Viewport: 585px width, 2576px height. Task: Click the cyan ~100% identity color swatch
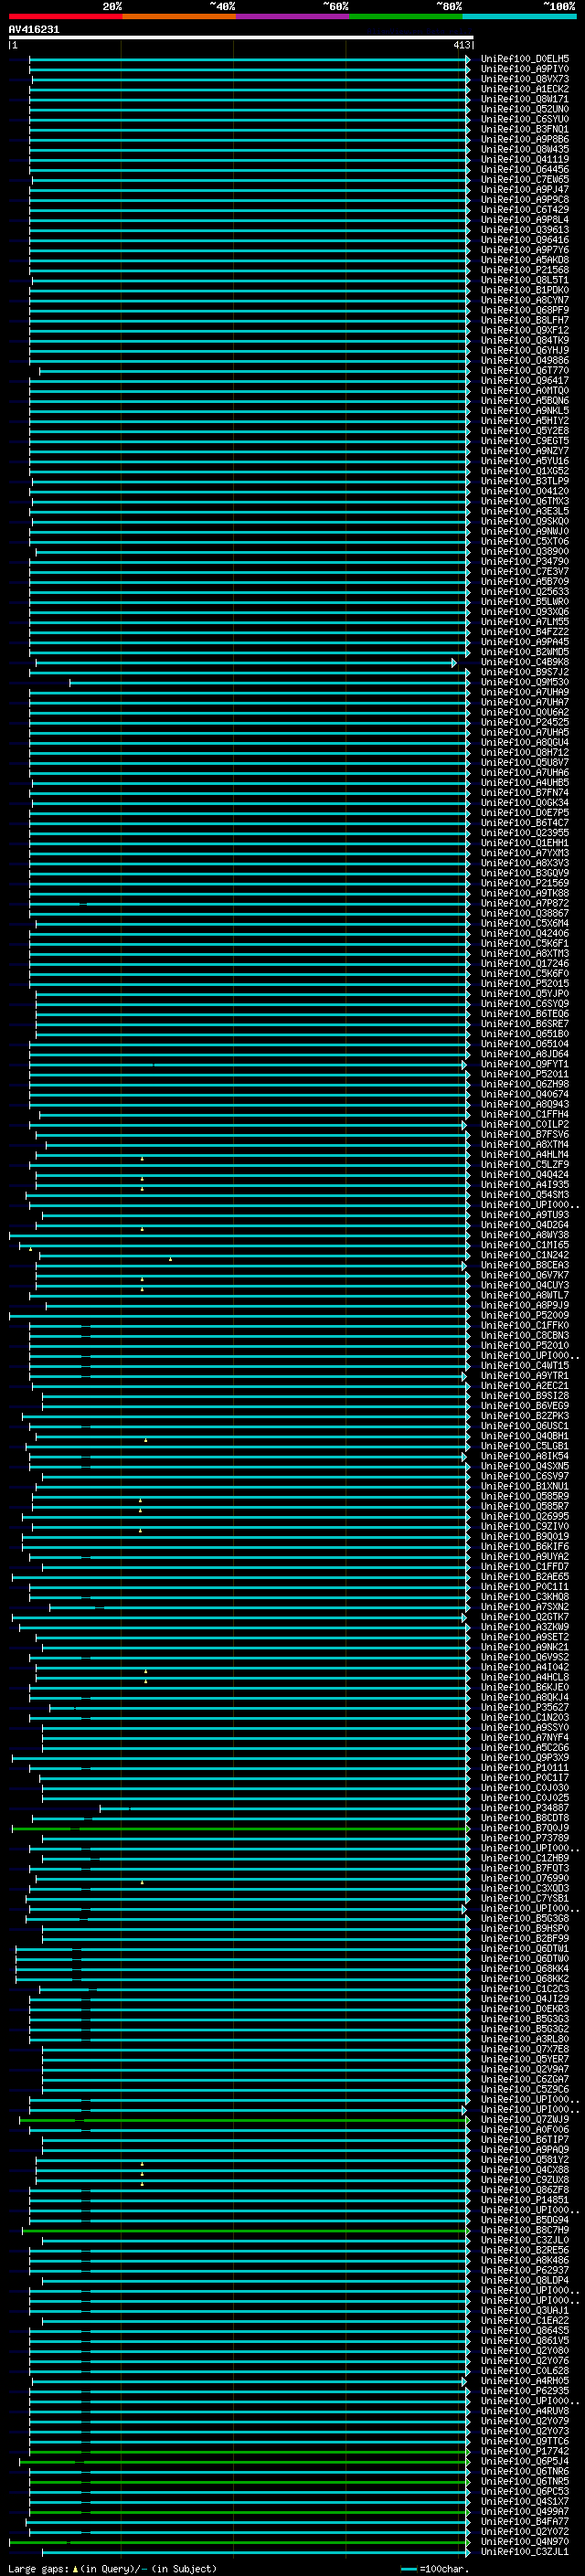pos(519,16)
